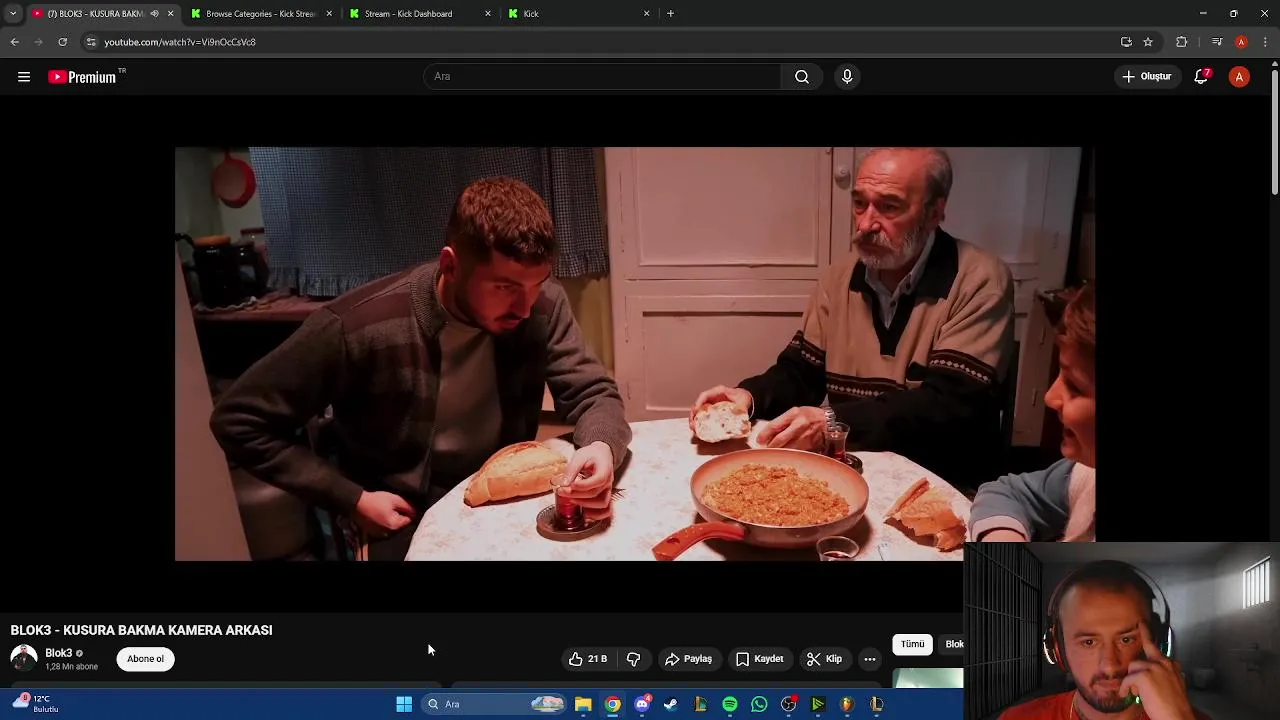
Task: Click the YouTube search magnifier button
Action: click(802, 77)
